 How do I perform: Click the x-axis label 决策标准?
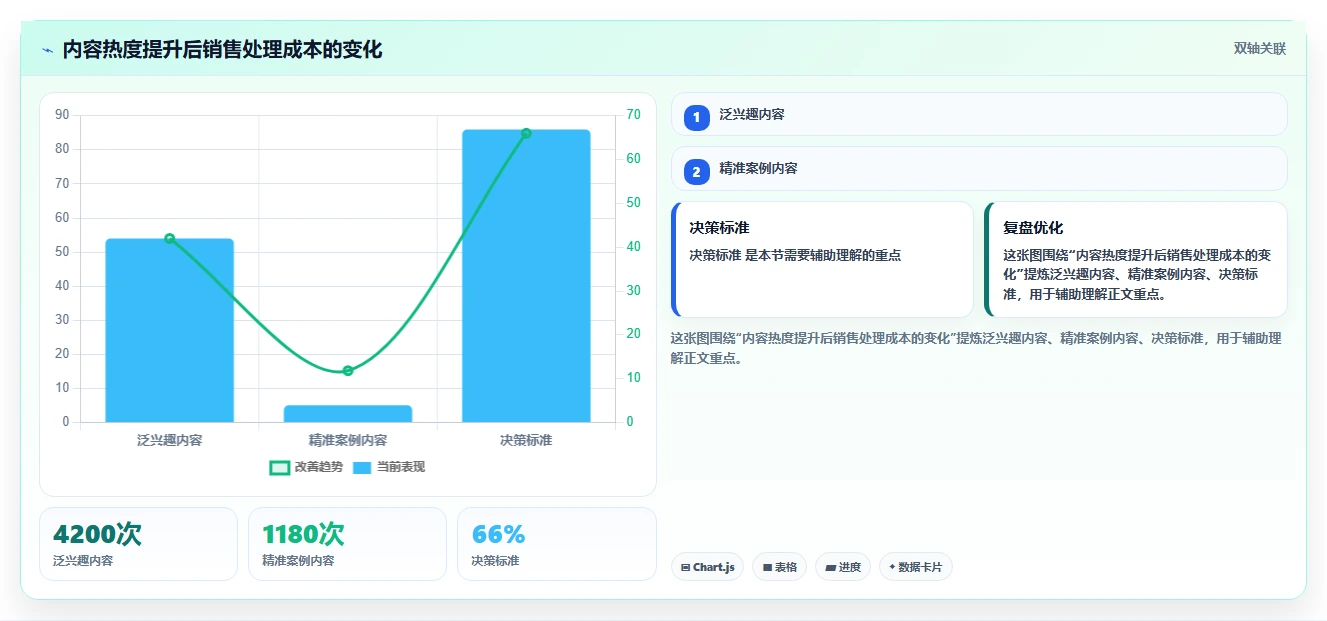(x=526, y=440)
